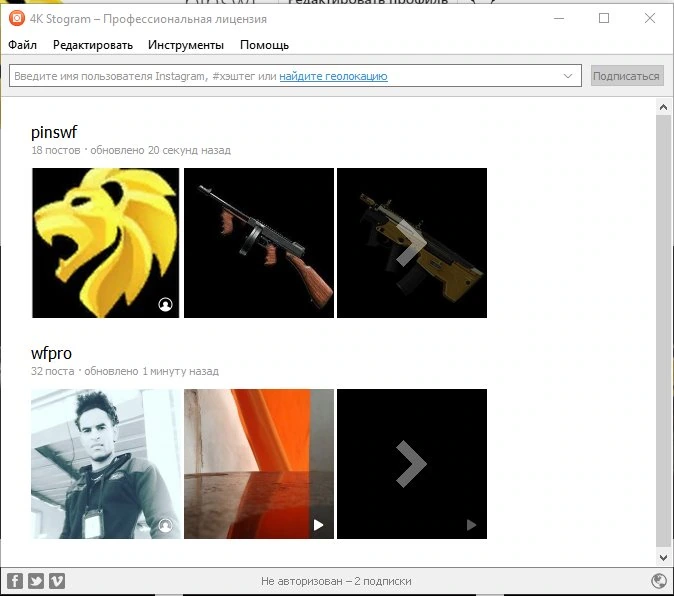Viewport: 674px width, 596px height.
Task: Open the Помощь menu
Action: click(x=264, y=45)
